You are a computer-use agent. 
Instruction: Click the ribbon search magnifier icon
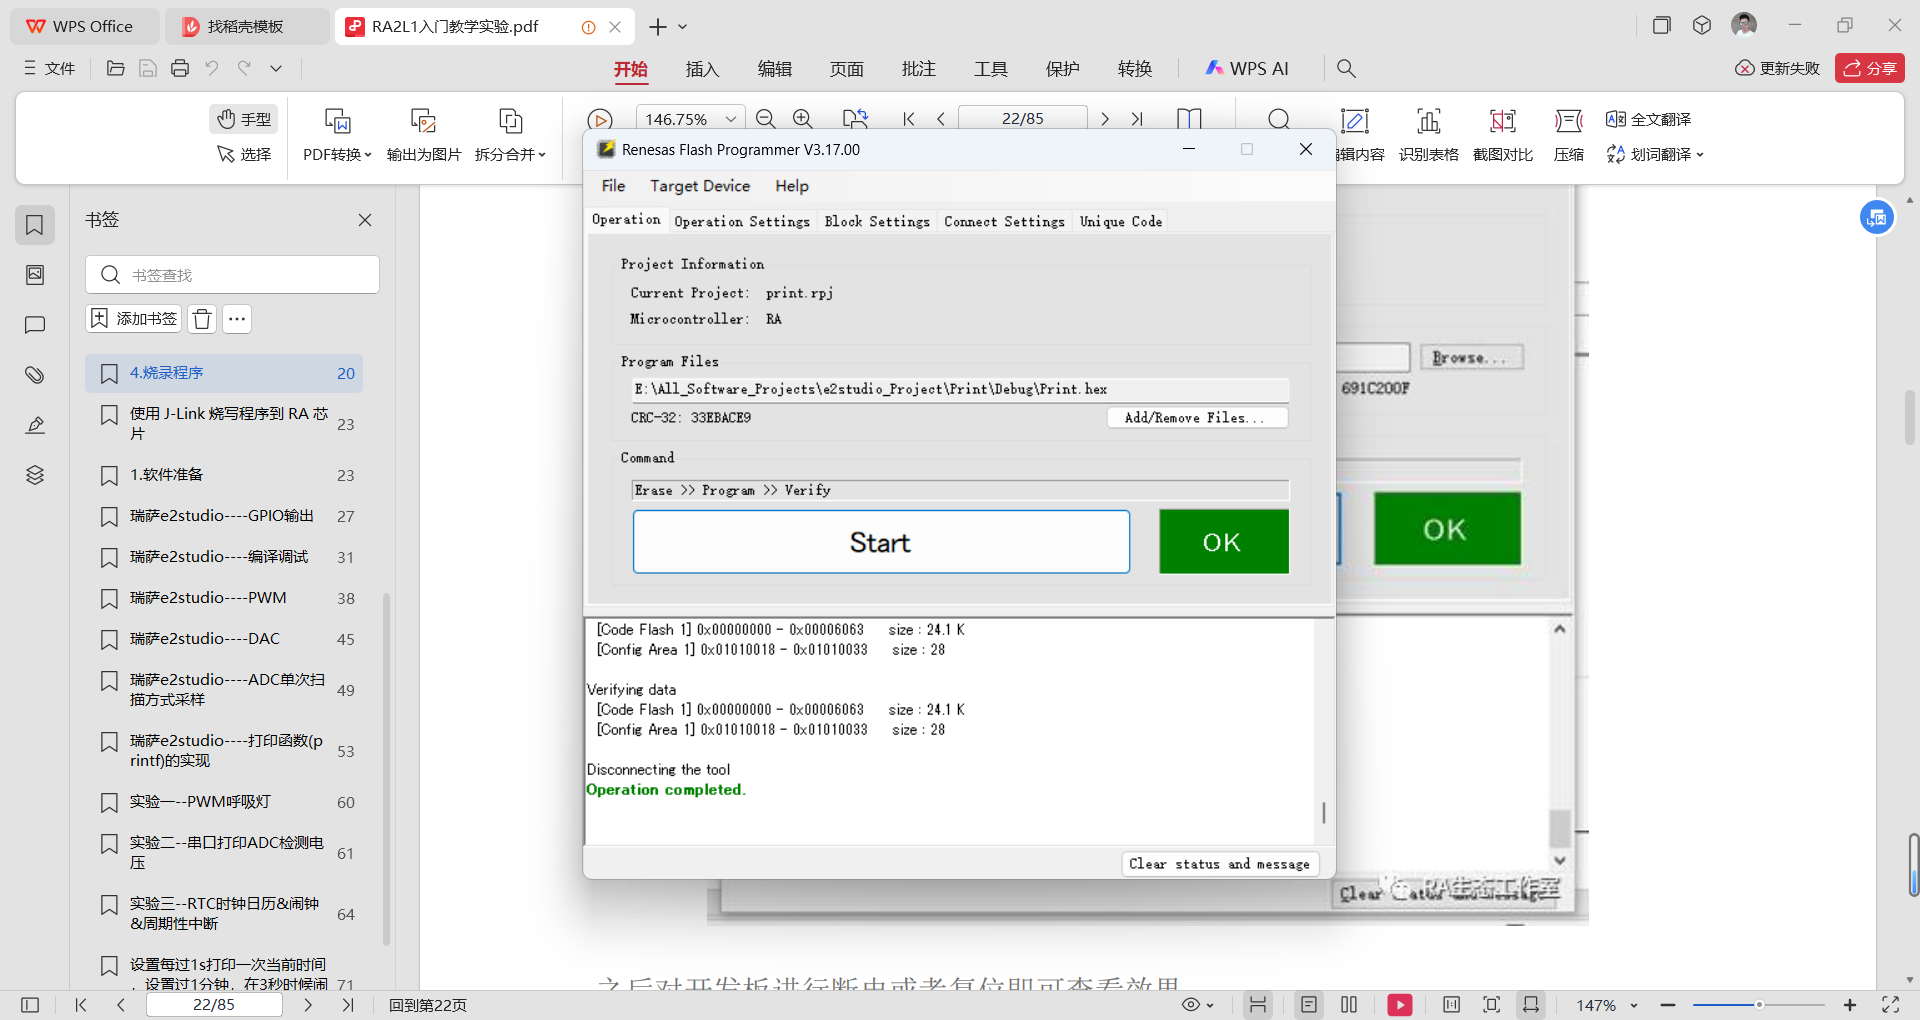(1346, 68)
